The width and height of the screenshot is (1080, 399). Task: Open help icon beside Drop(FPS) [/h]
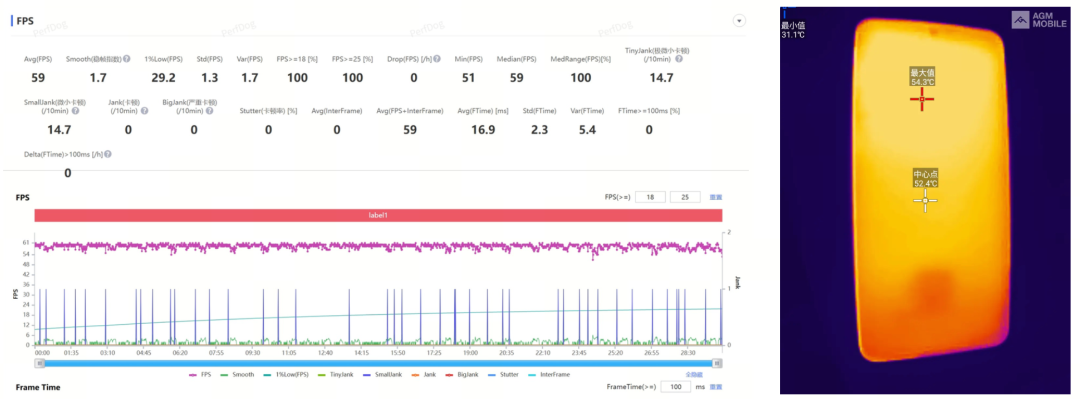tap(437, 59)
